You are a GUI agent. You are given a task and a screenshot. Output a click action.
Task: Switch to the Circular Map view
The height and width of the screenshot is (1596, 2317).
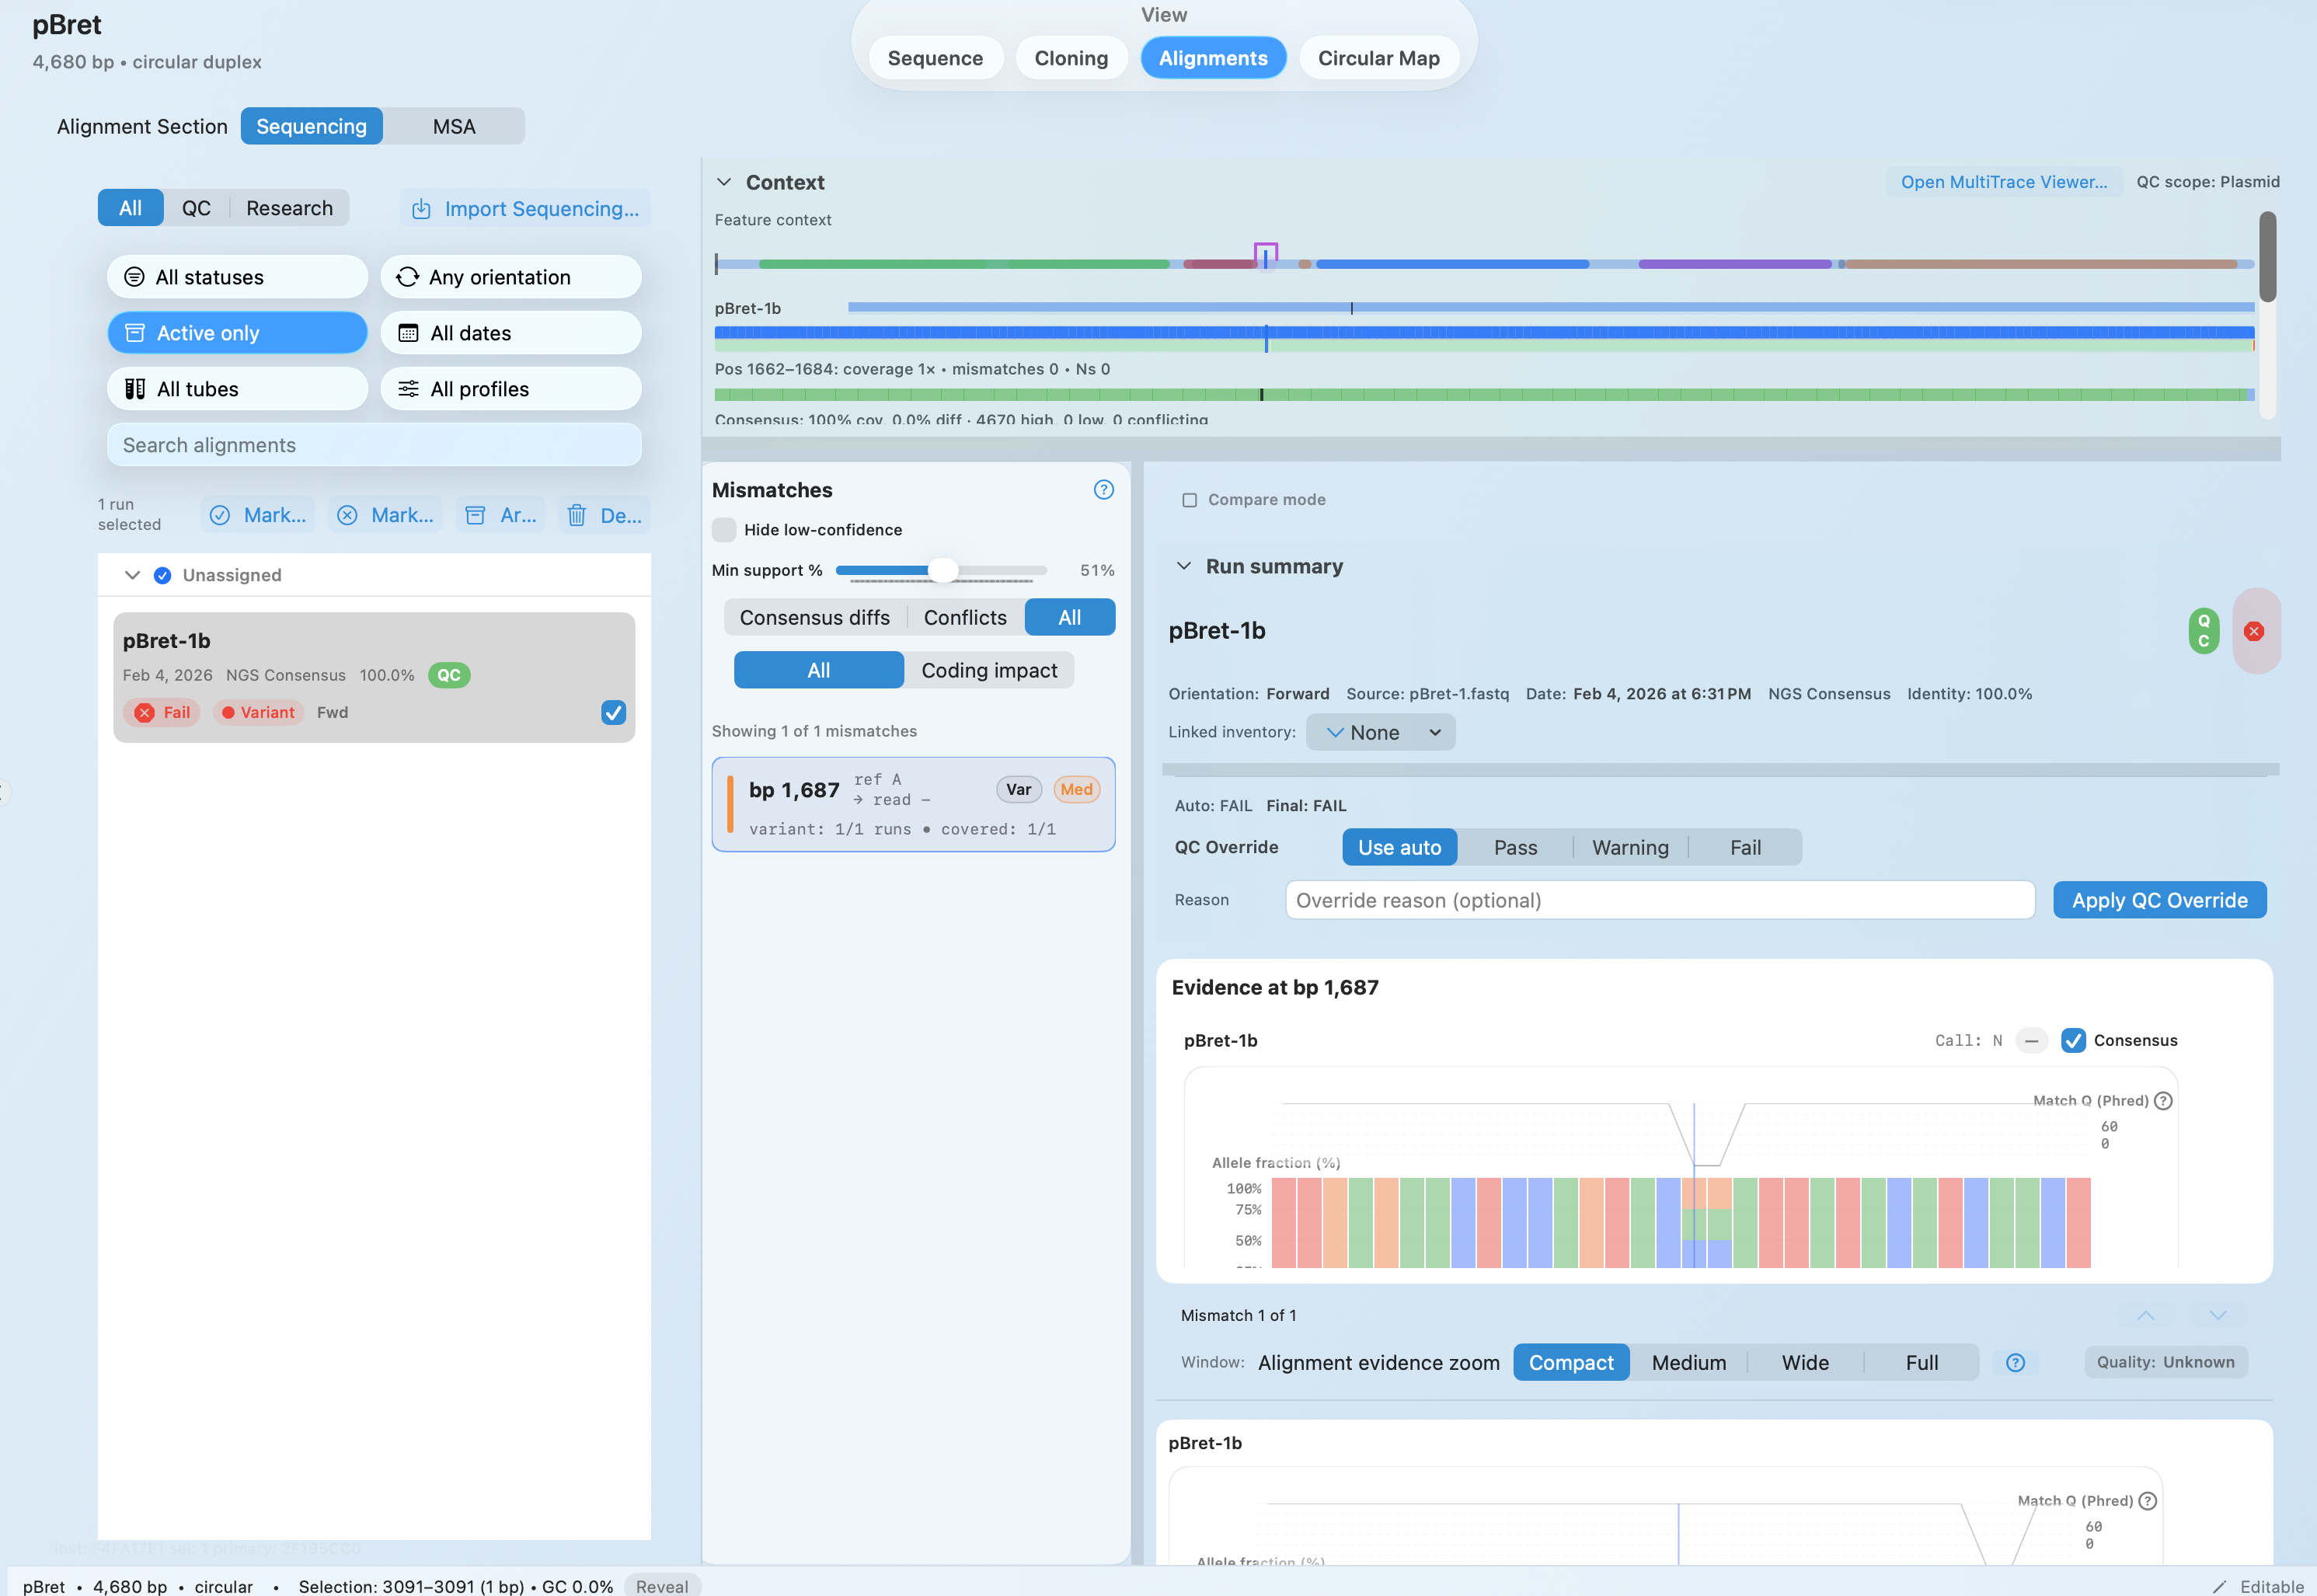pyautogui.click(x=1379, y=57)
